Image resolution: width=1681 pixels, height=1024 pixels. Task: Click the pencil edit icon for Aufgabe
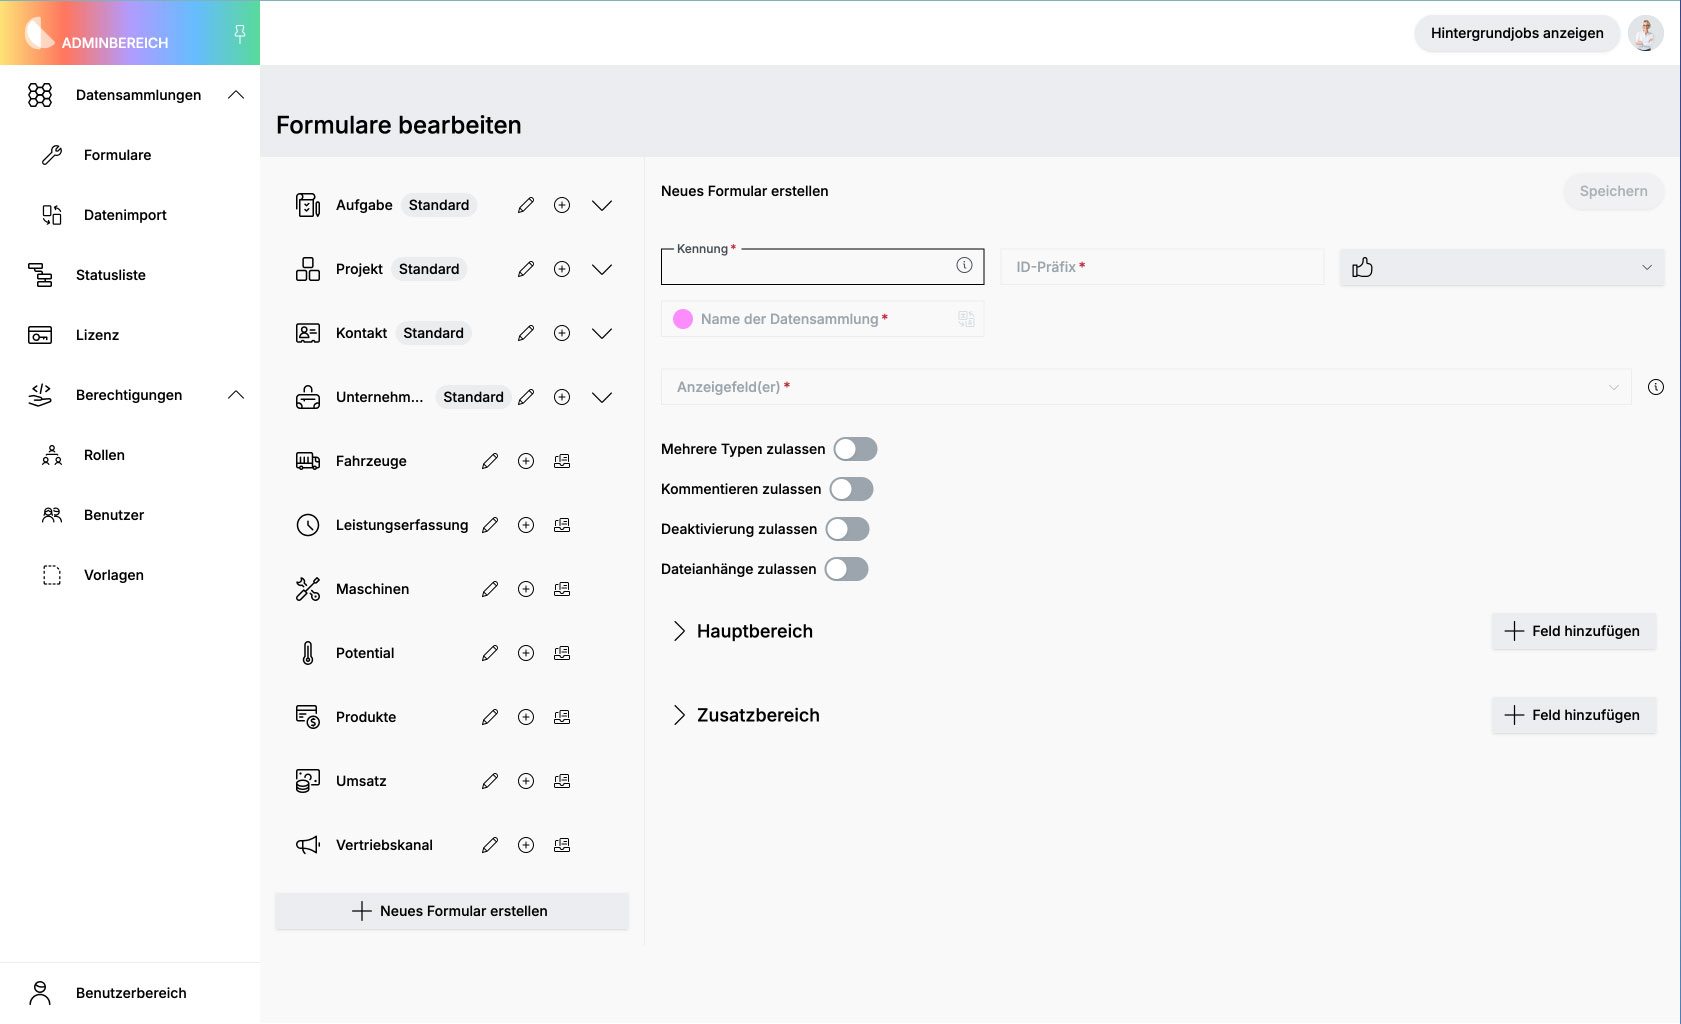pos(526,205)
